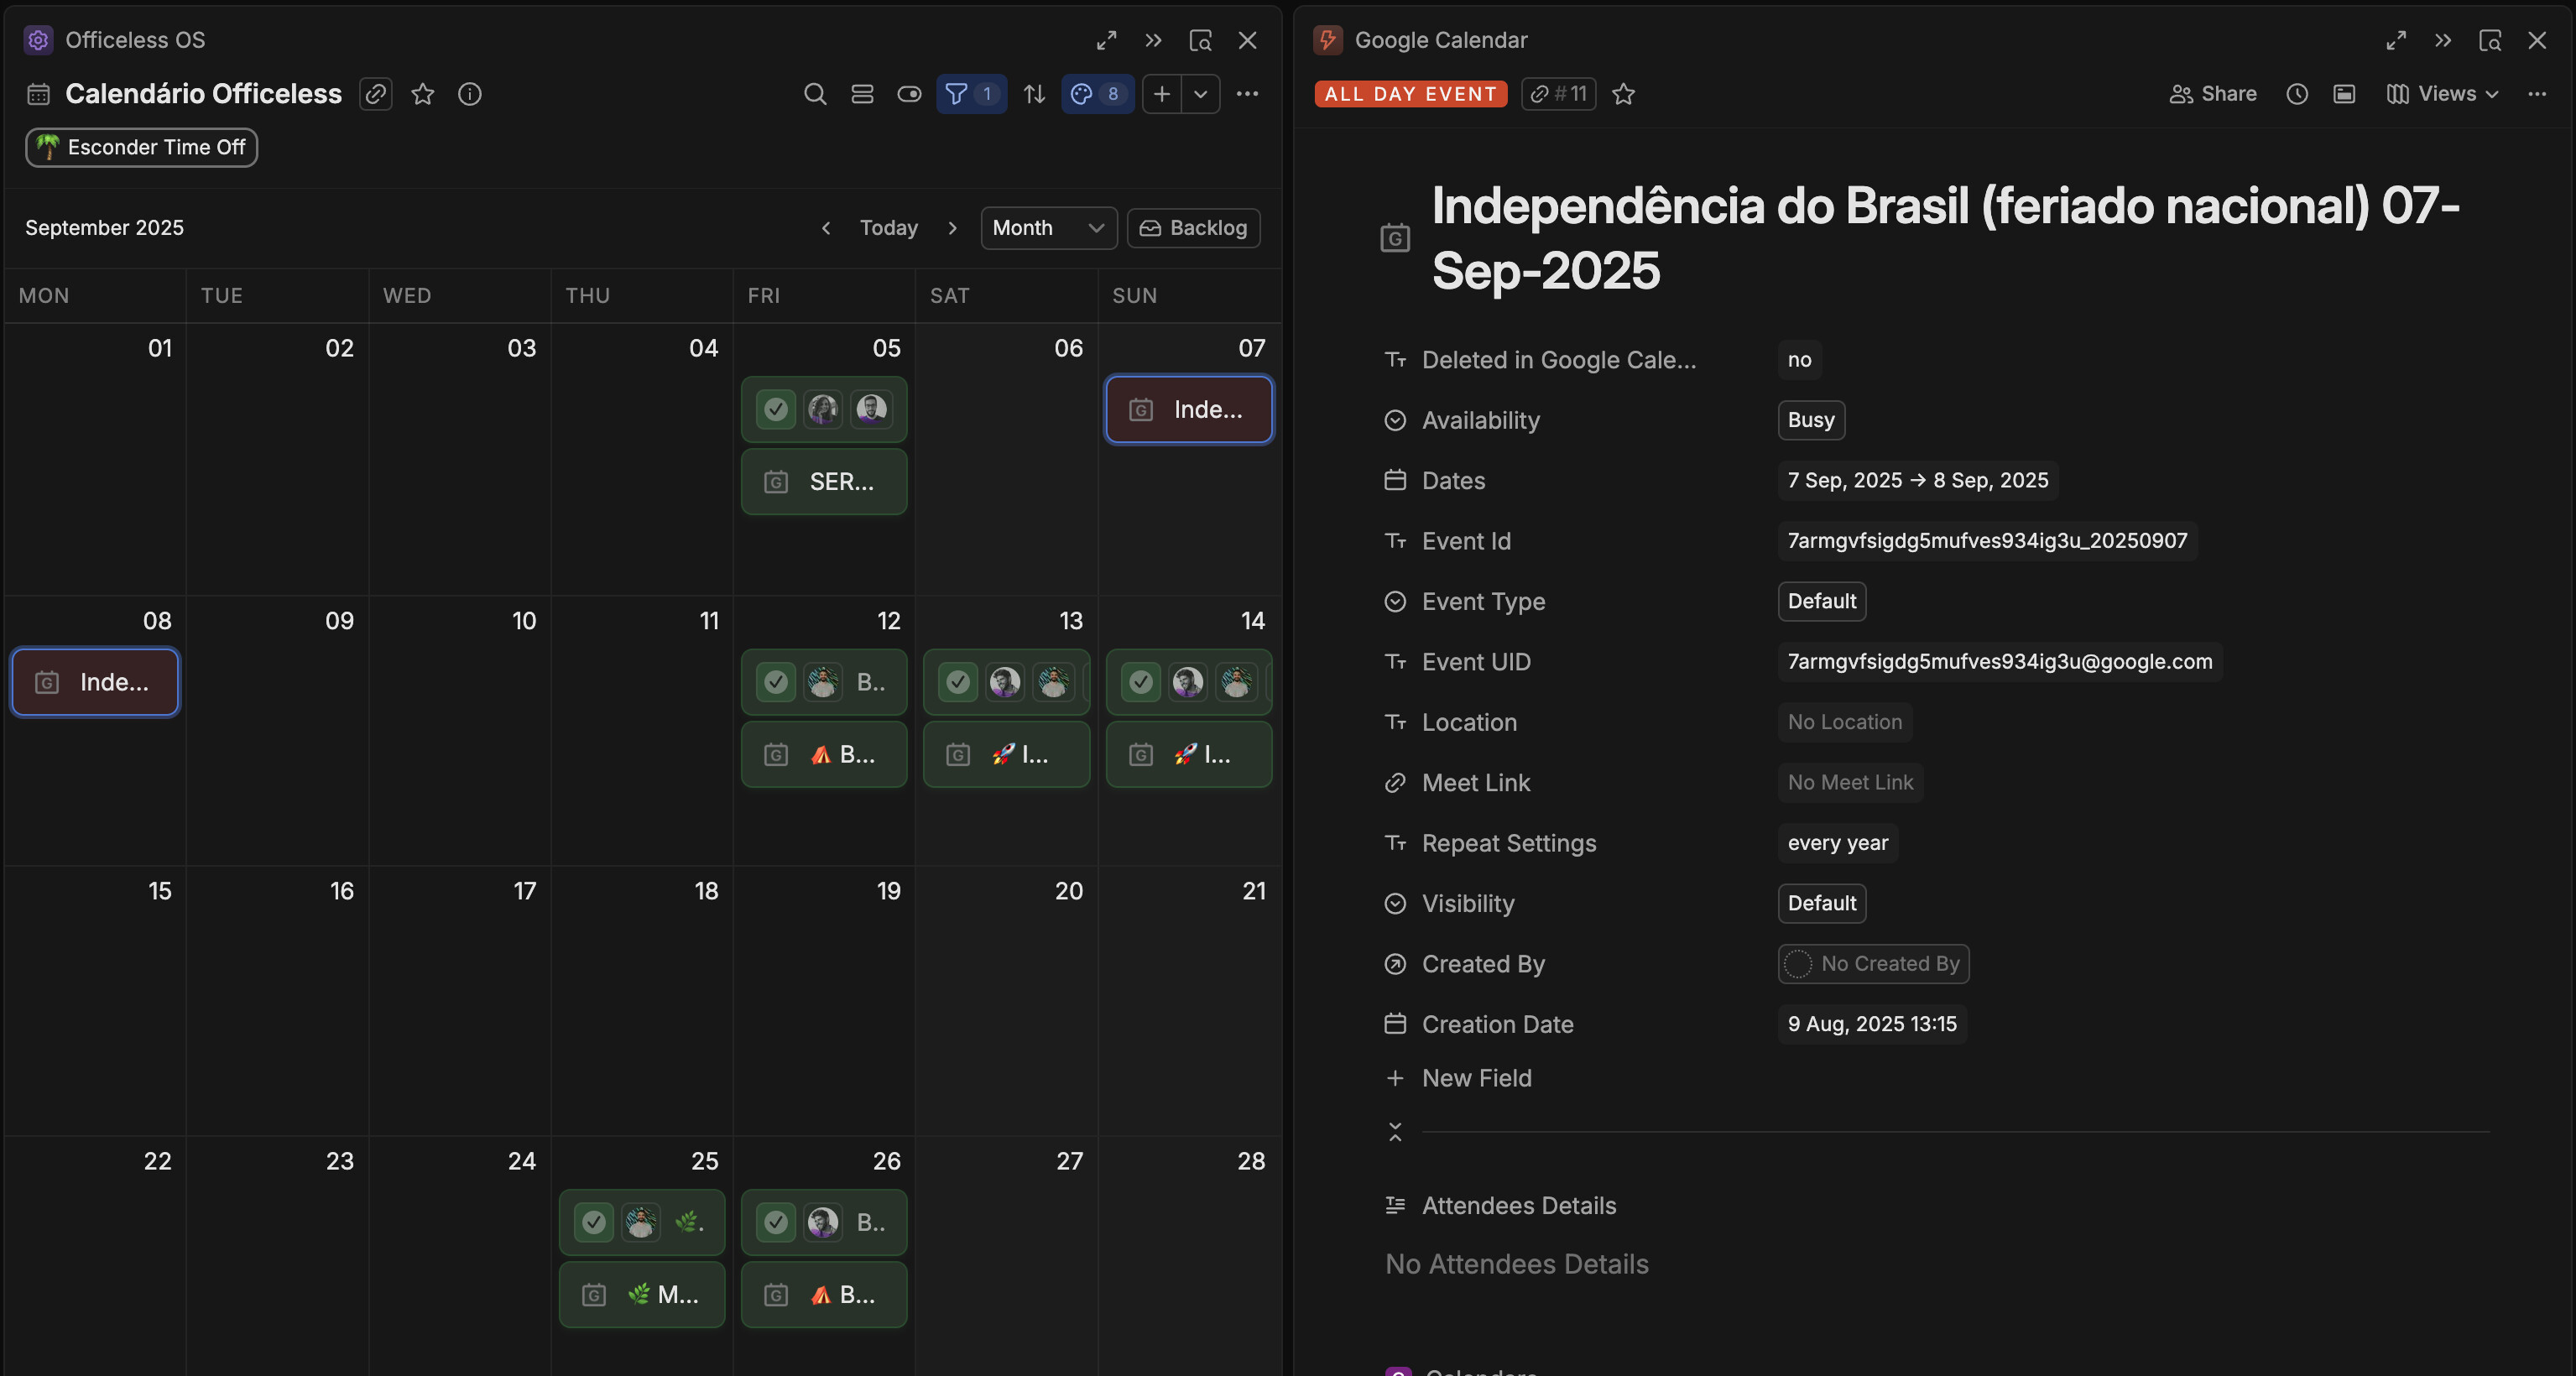The image size is (2576, 1376).
Task: Collapse fields with the chevron below New Field
Action: (x=1395, y=1132)
